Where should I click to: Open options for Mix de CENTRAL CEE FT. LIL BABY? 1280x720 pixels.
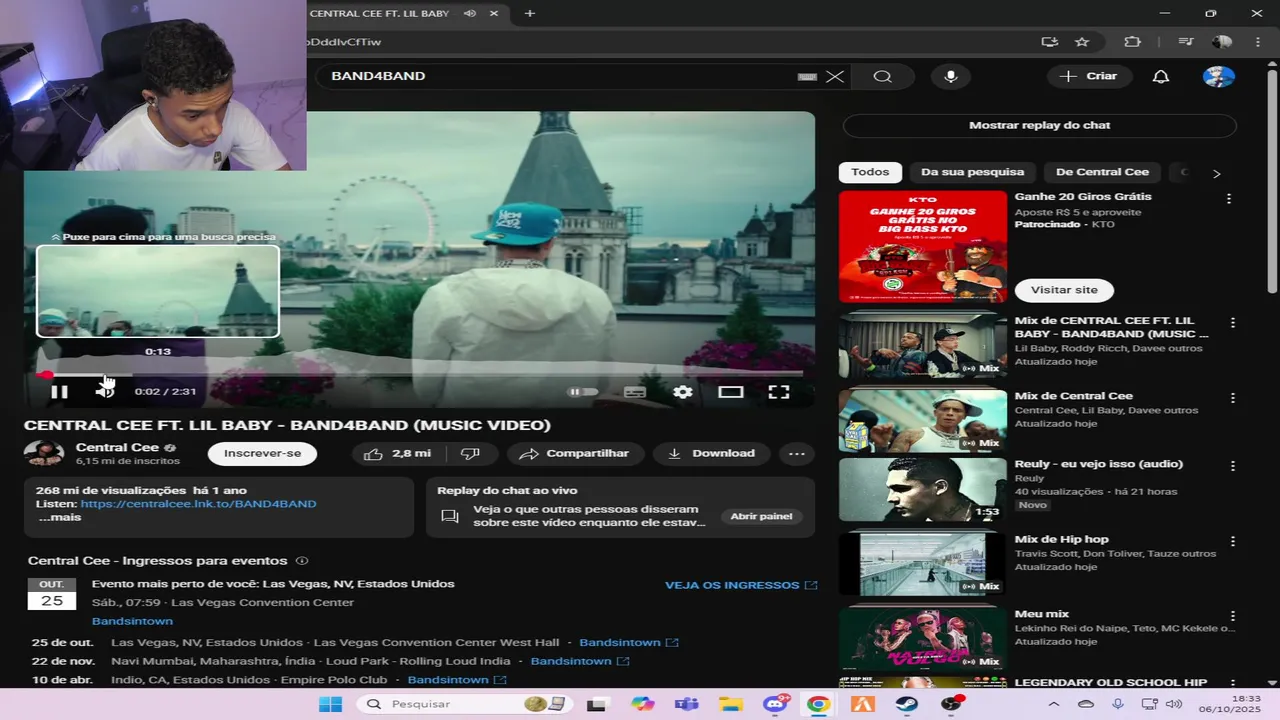(x=1233, y=323)
